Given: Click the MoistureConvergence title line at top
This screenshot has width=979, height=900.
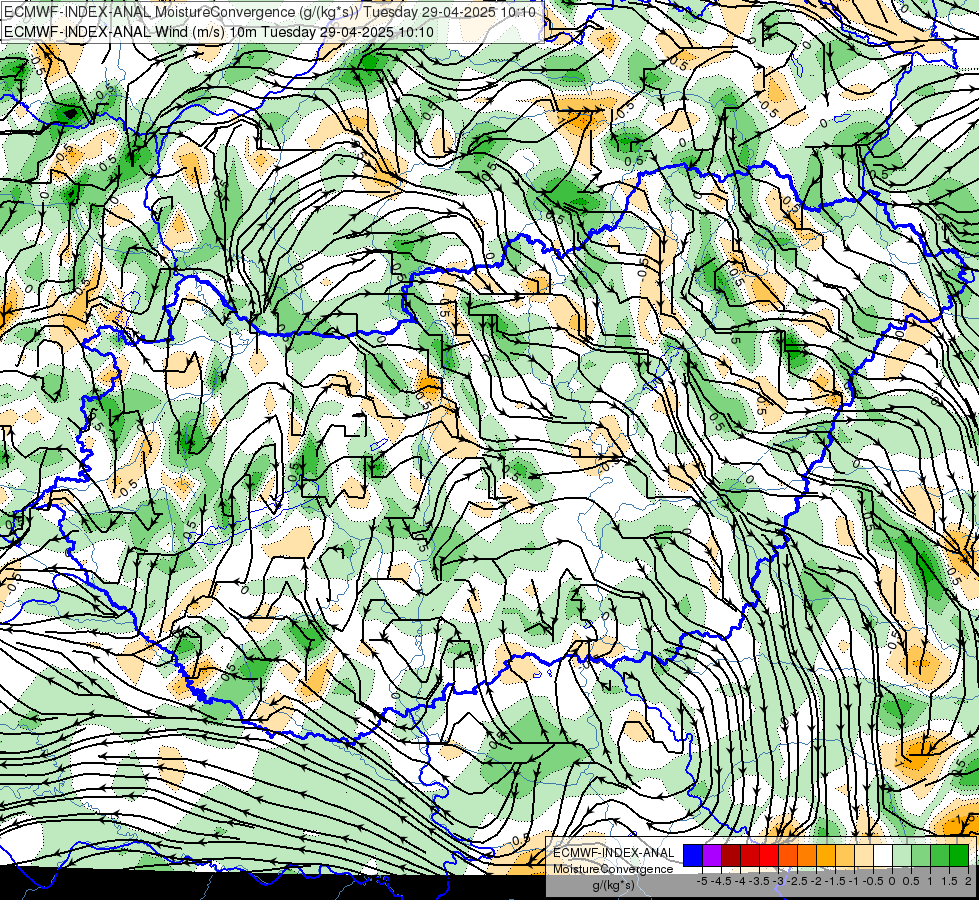Looking at the screenshot, I should pyautogui.click(x=270, y=12).
